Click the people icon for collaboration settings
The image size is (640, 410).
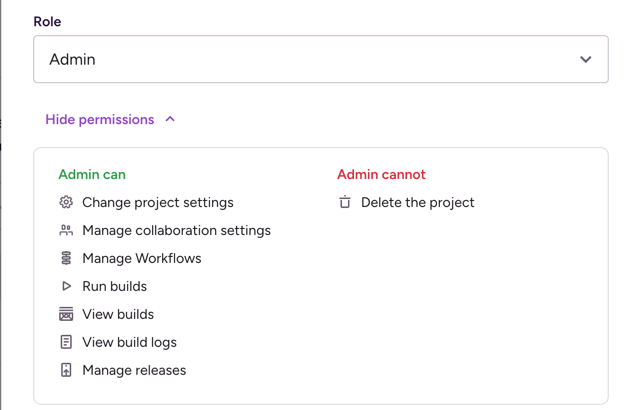click(66, 230)
